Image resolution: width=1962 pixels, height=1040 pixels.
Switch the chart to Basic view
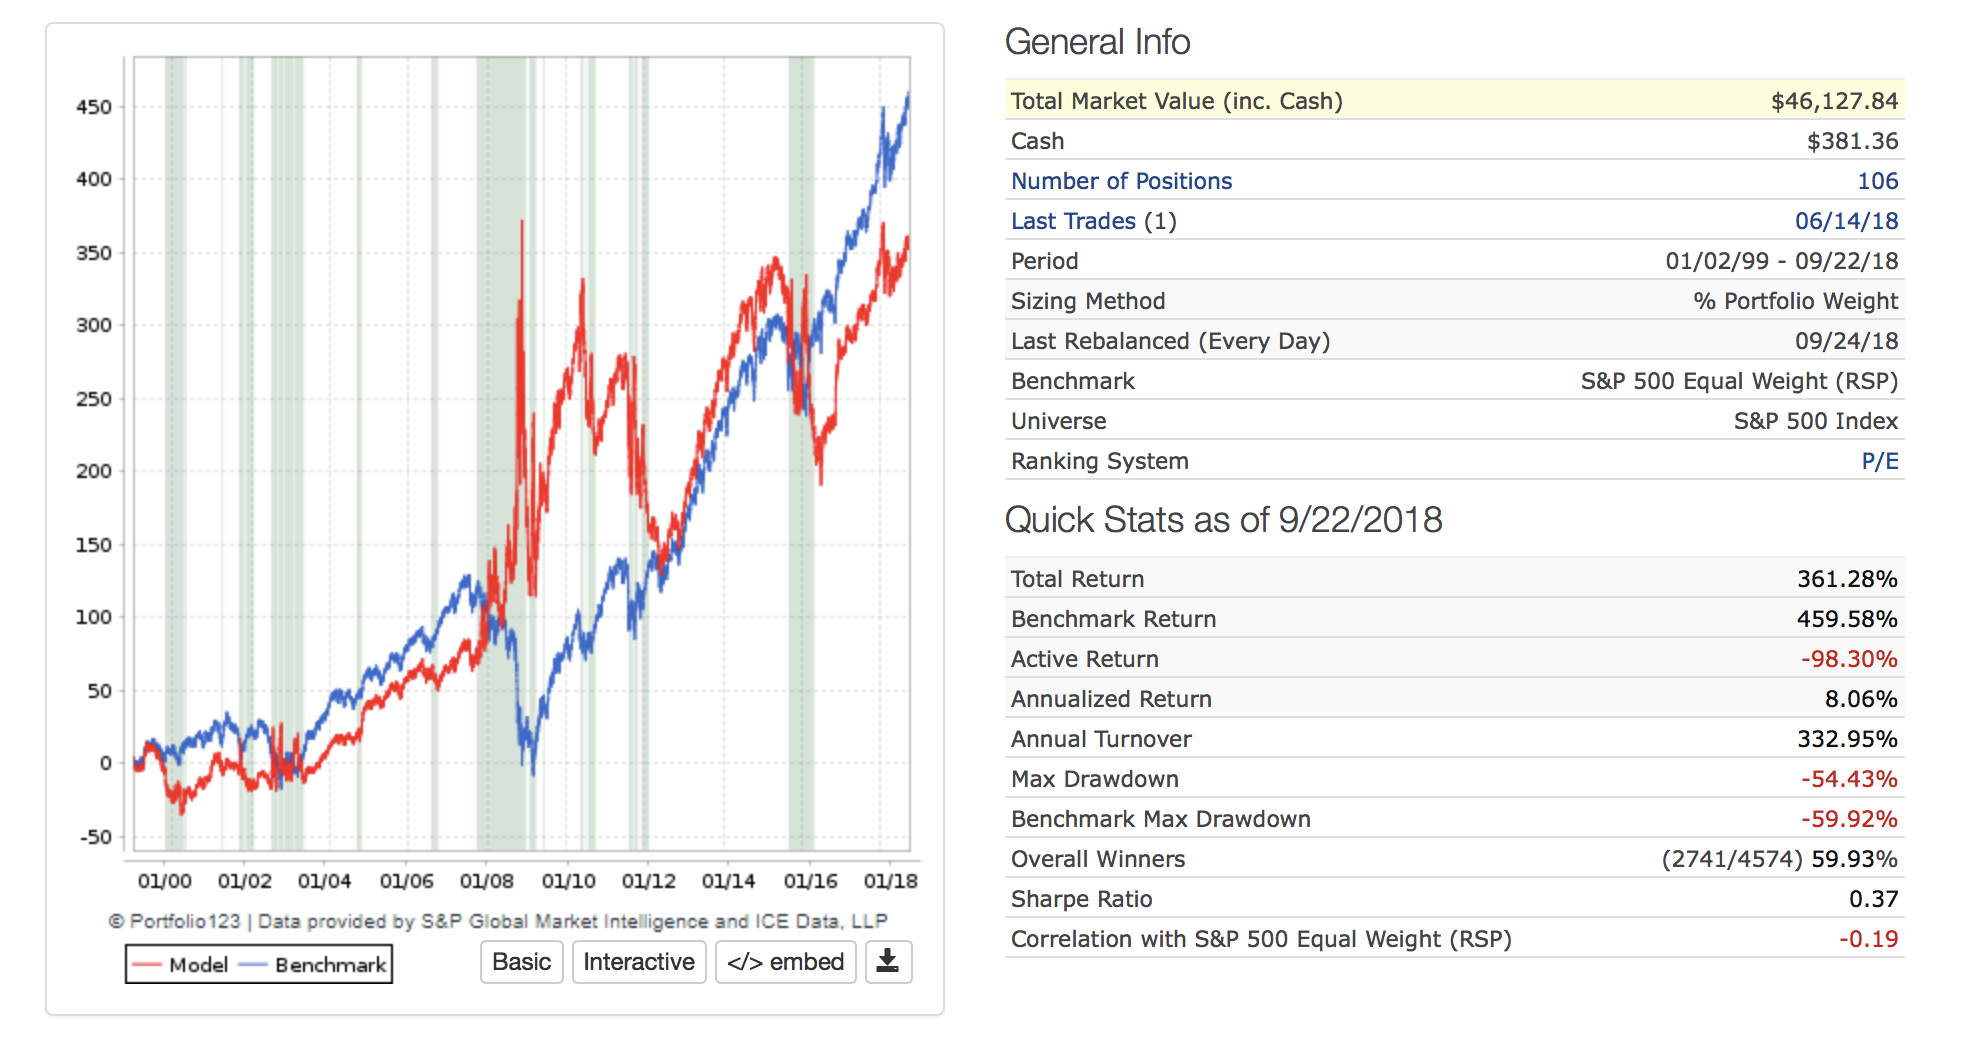point(521,962)
